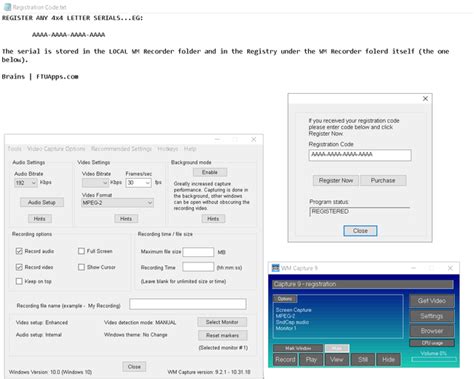Enable the Keep on top checkbox
Image resolution: width=474 pixels, height=379 pixels.
19,281
